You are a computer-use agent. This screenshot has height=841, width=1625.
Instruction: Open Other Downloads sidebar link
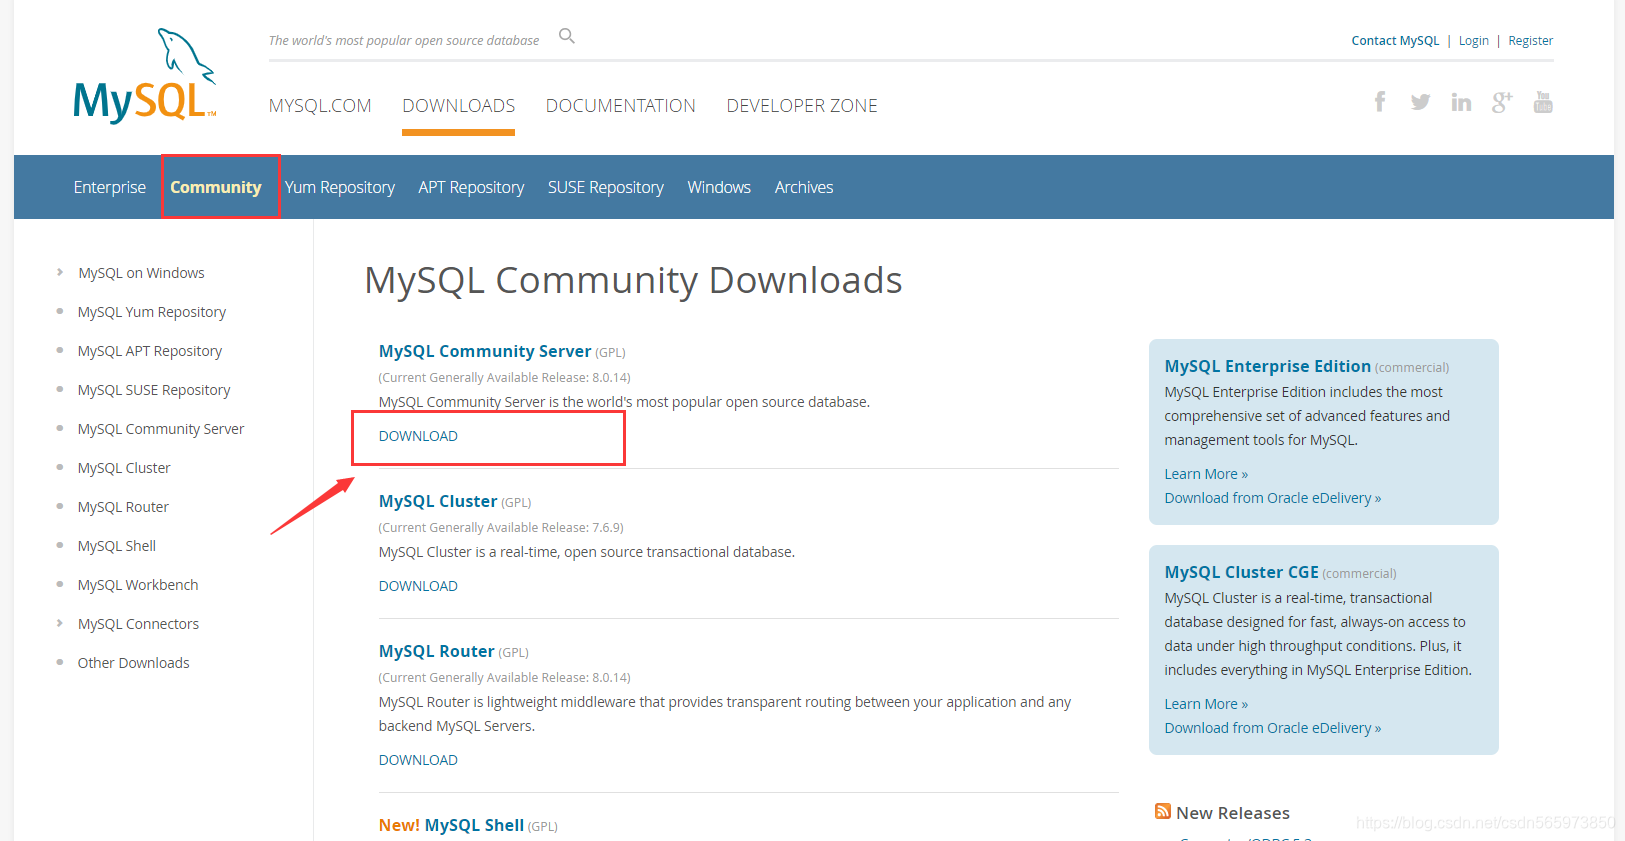pyautogui.click(x=133, y=663)
